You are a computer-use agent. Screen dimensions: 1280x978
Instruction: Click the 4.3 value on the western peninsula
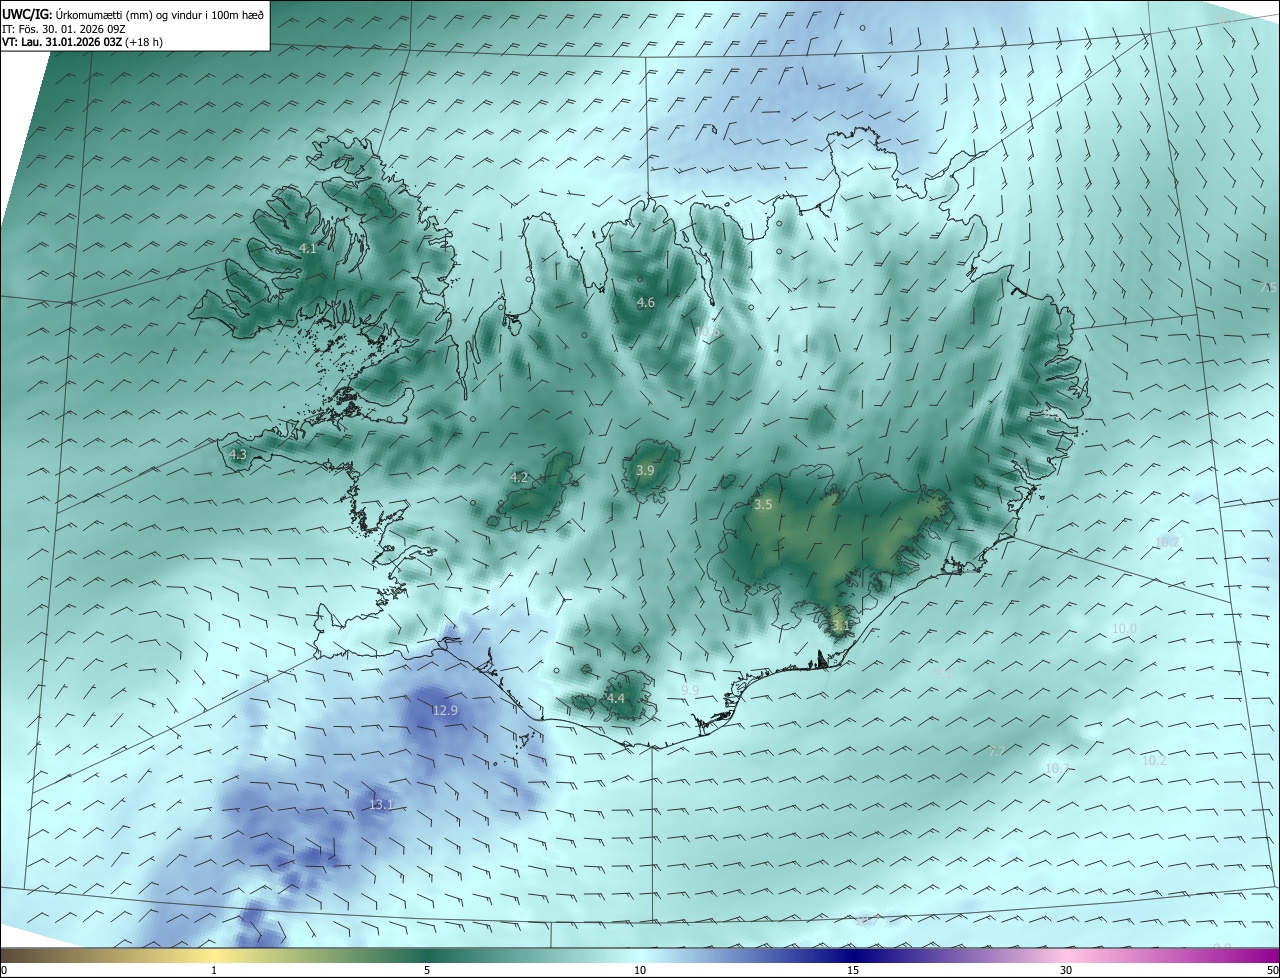click(238, 454)
